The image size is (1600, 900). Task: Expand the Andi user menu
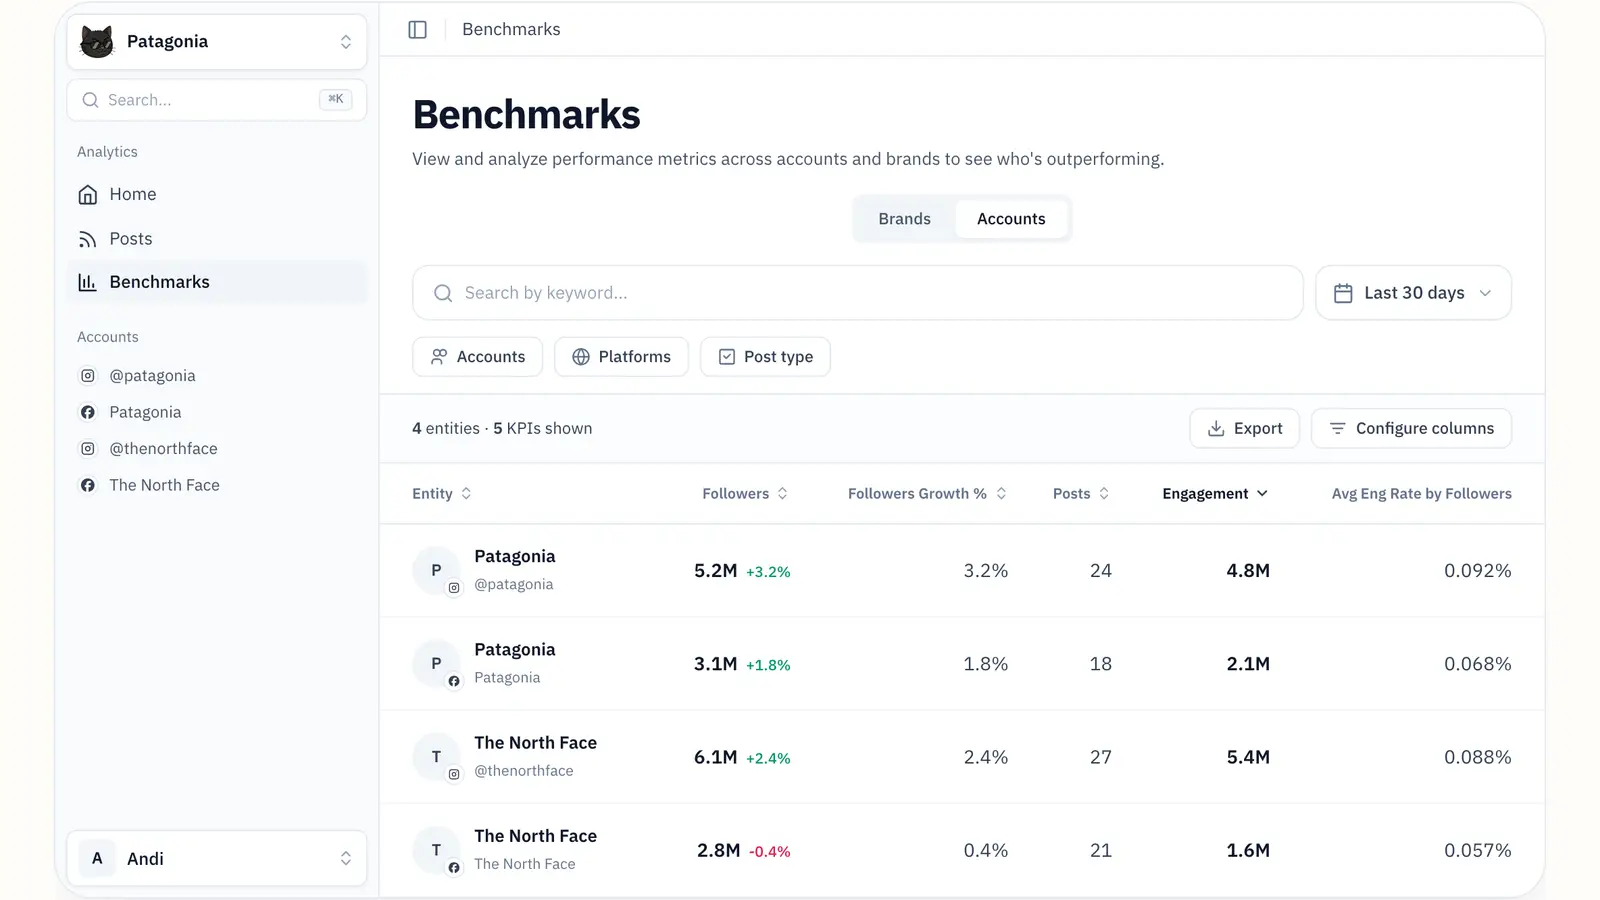coord(217,858)
